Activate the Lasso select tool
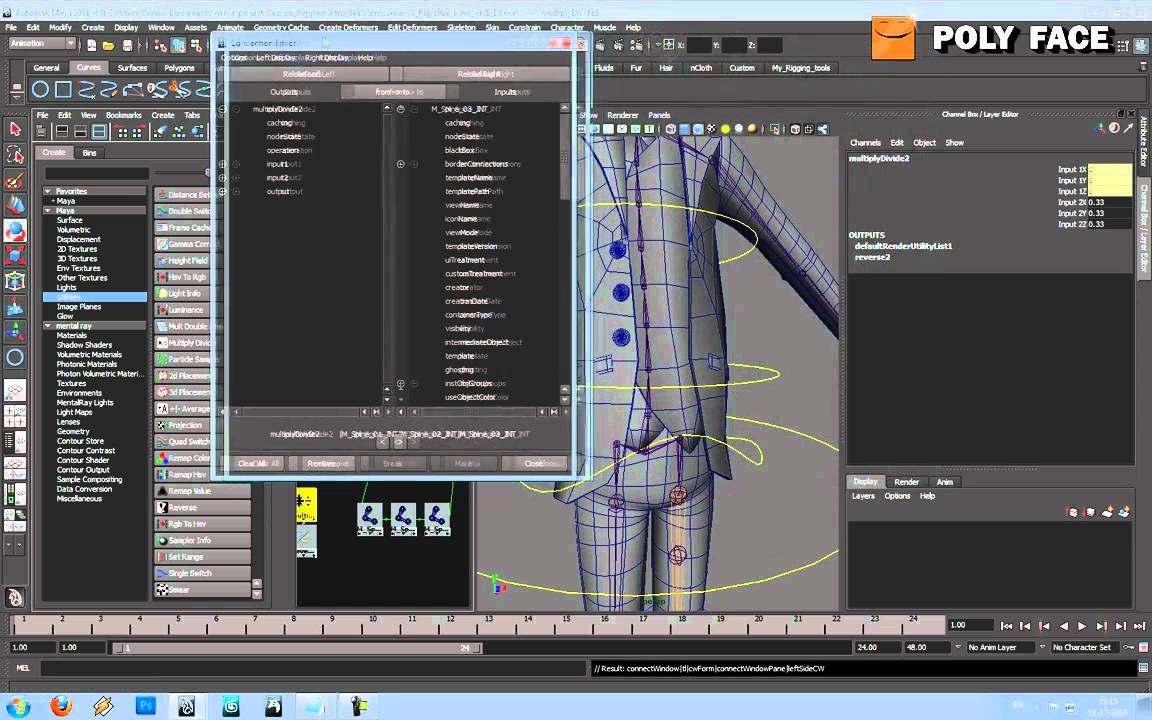The height and width of the screenshot is (720, 1152). click(15, 155)
